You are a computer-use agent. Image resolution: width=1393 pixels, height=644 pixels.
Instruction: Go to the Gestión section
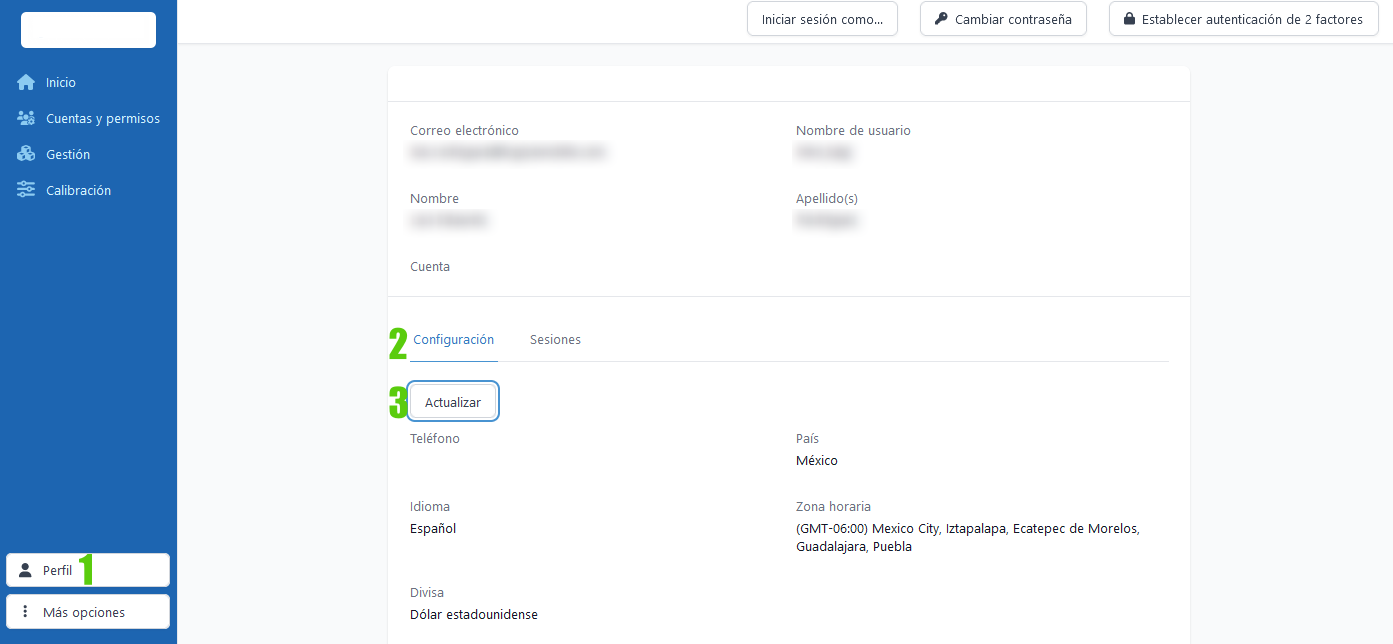click(68, 154)
